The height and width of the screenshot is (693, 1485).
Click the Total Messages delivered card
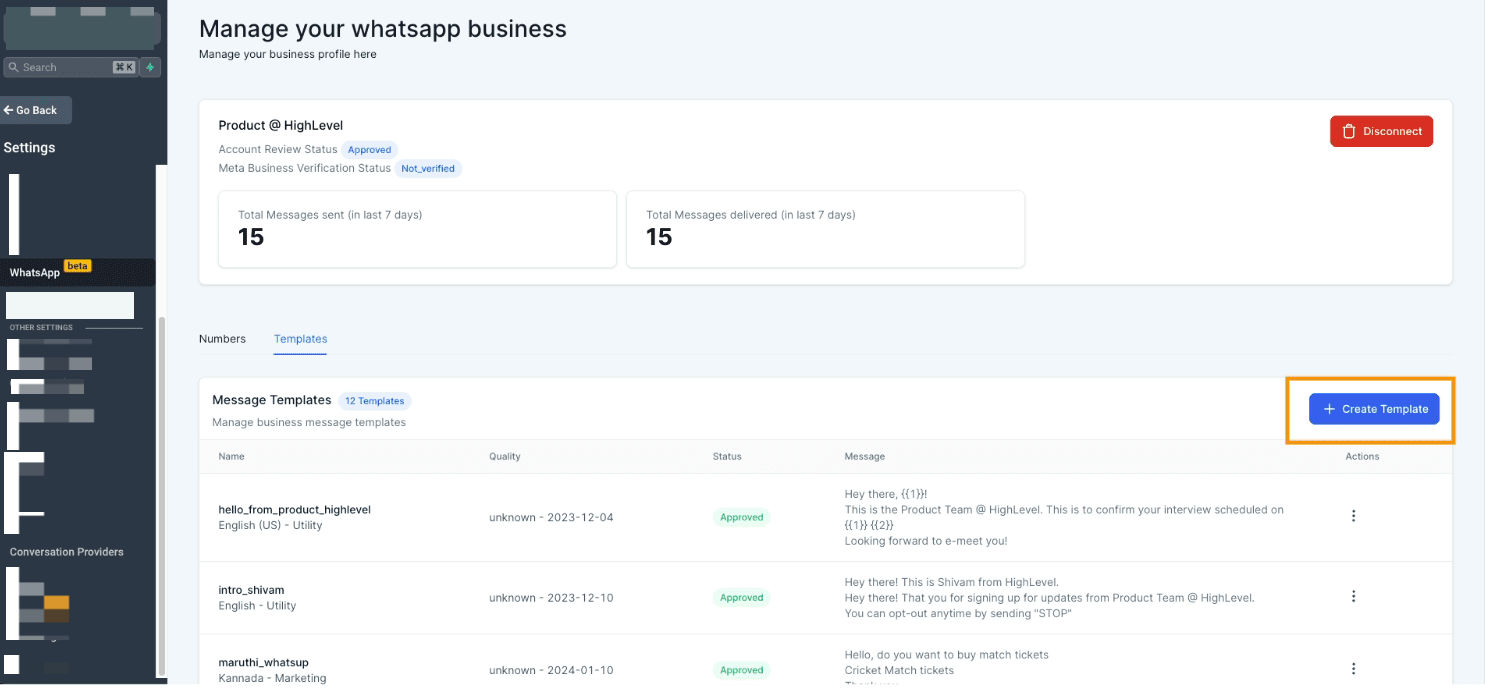[825, 229]
